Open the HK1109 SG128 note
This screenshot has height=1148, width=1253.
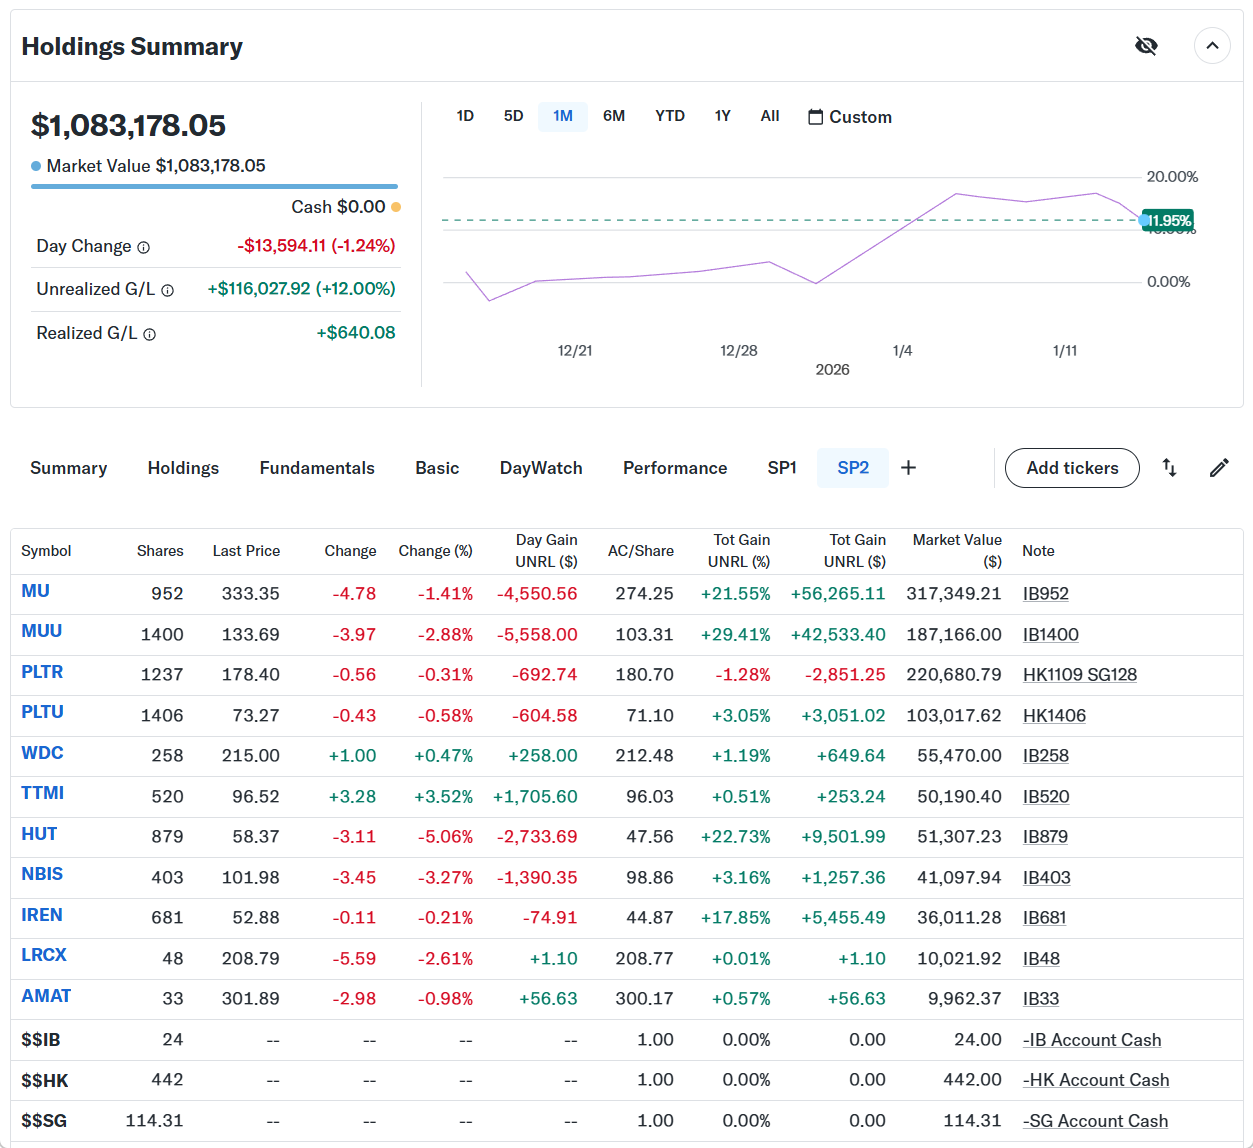(1079, 675)
